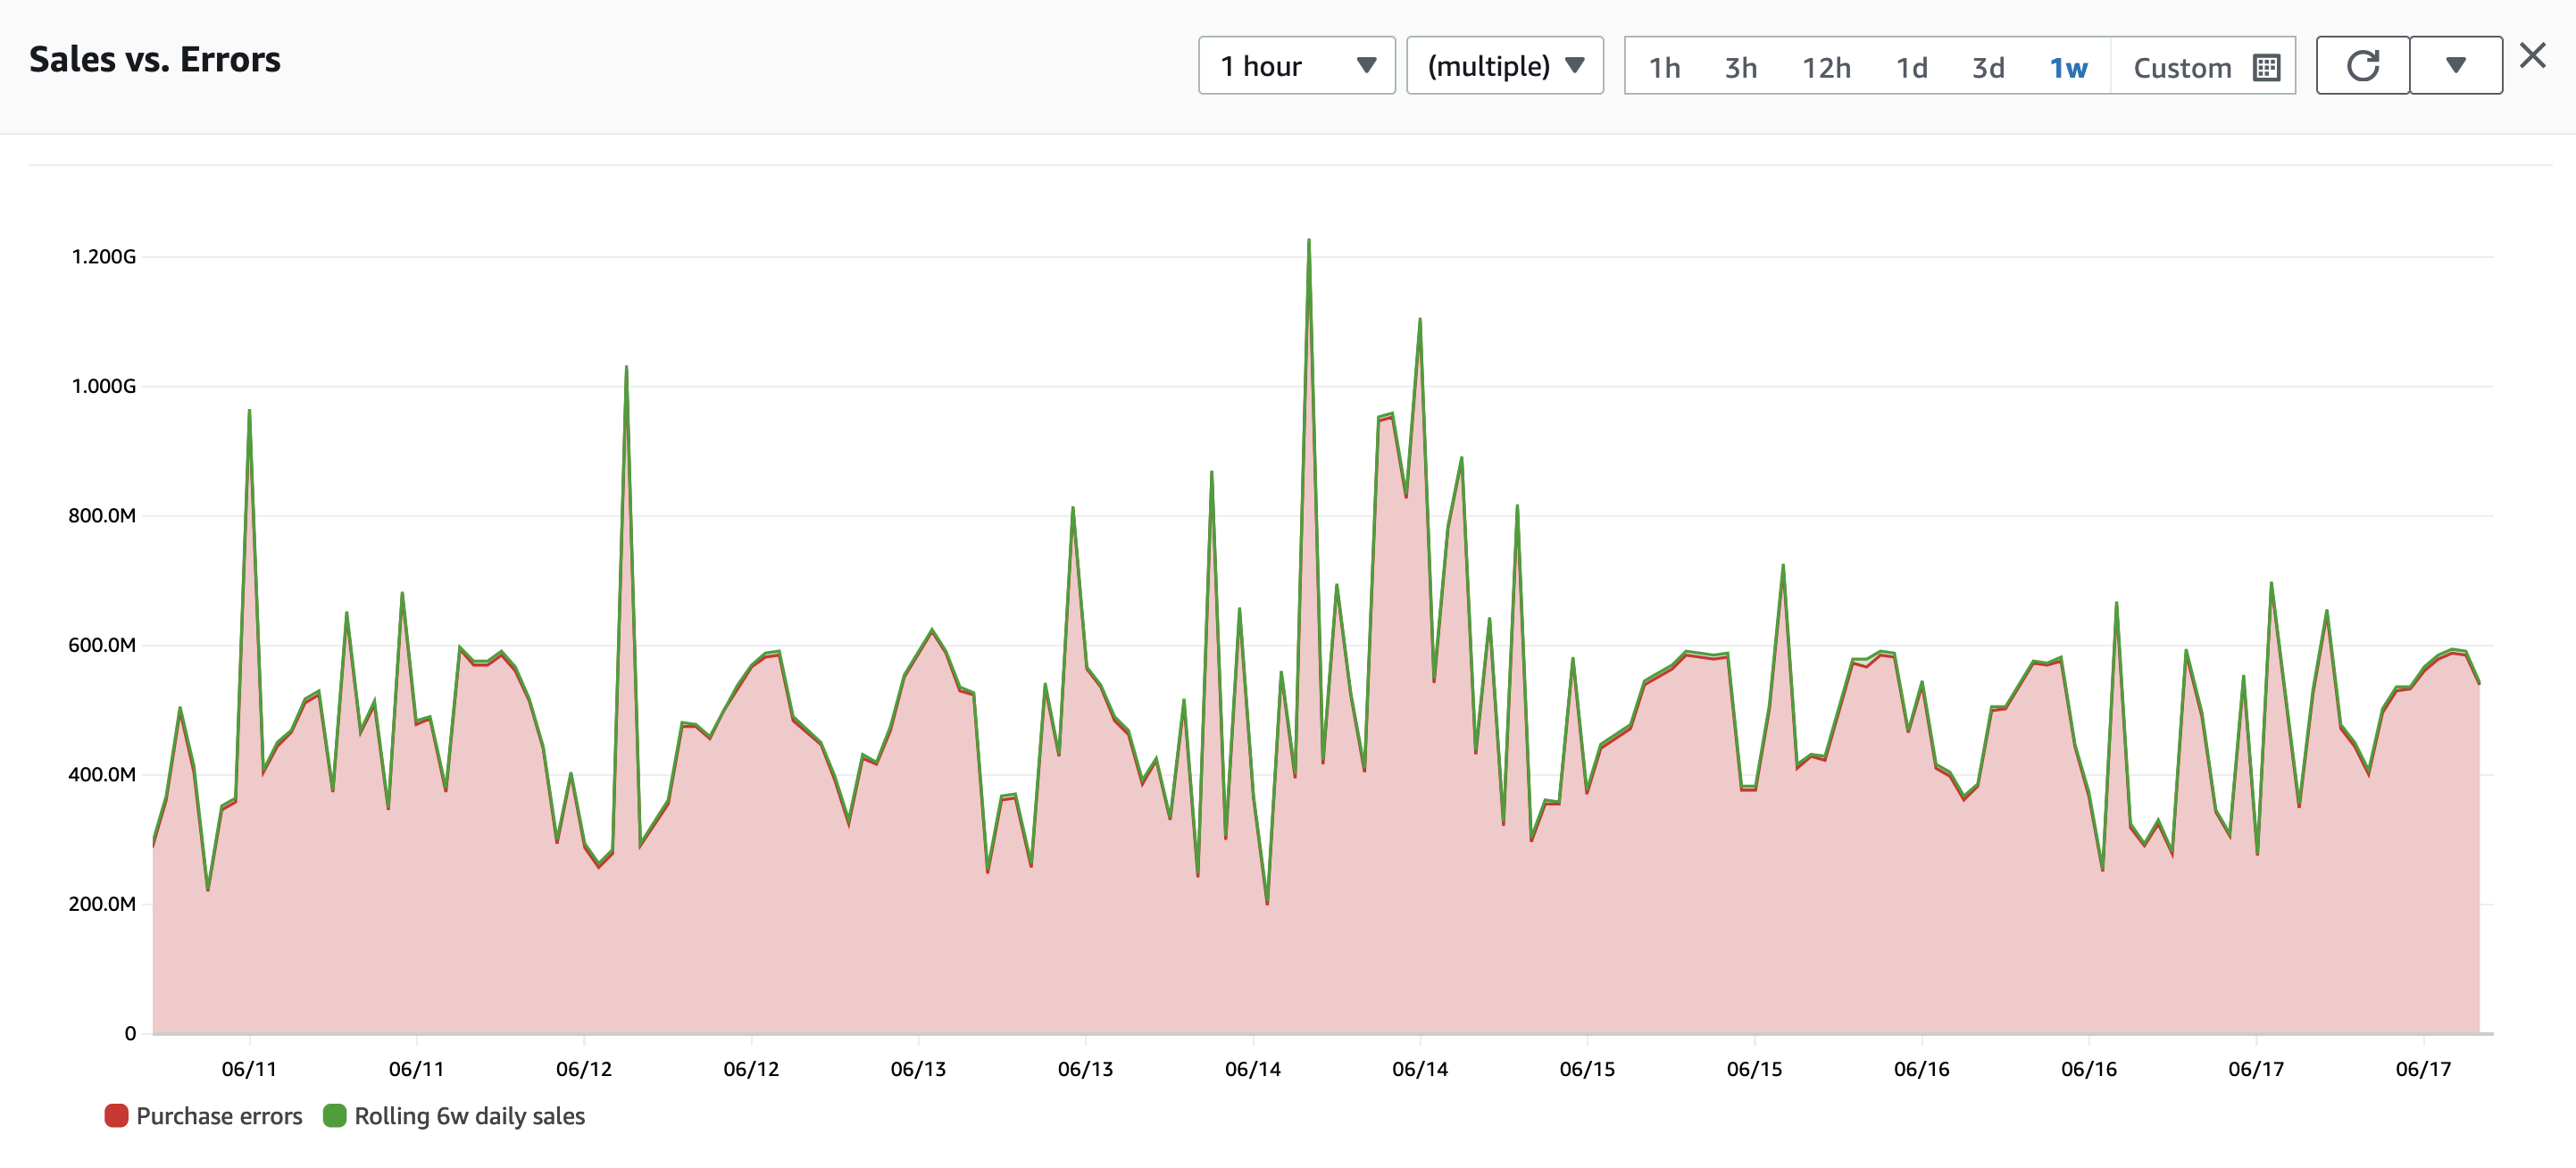Open the Custom time range picker
2576x1168 pixels.
pos(2203,67)
